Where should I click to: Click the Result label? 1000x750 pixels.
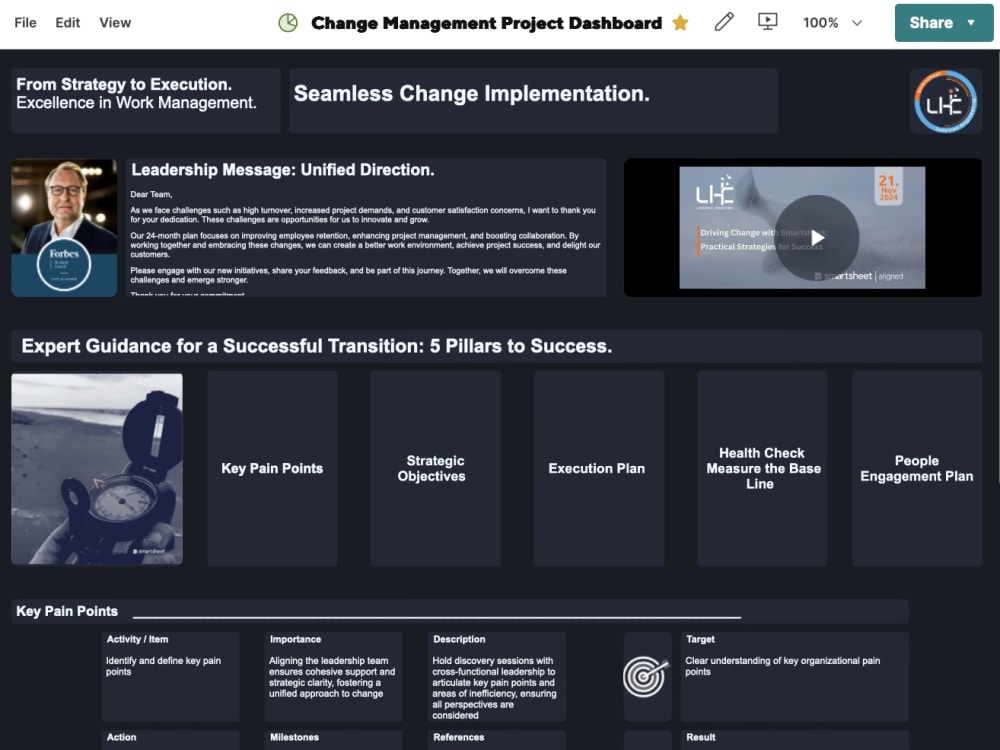700,737
